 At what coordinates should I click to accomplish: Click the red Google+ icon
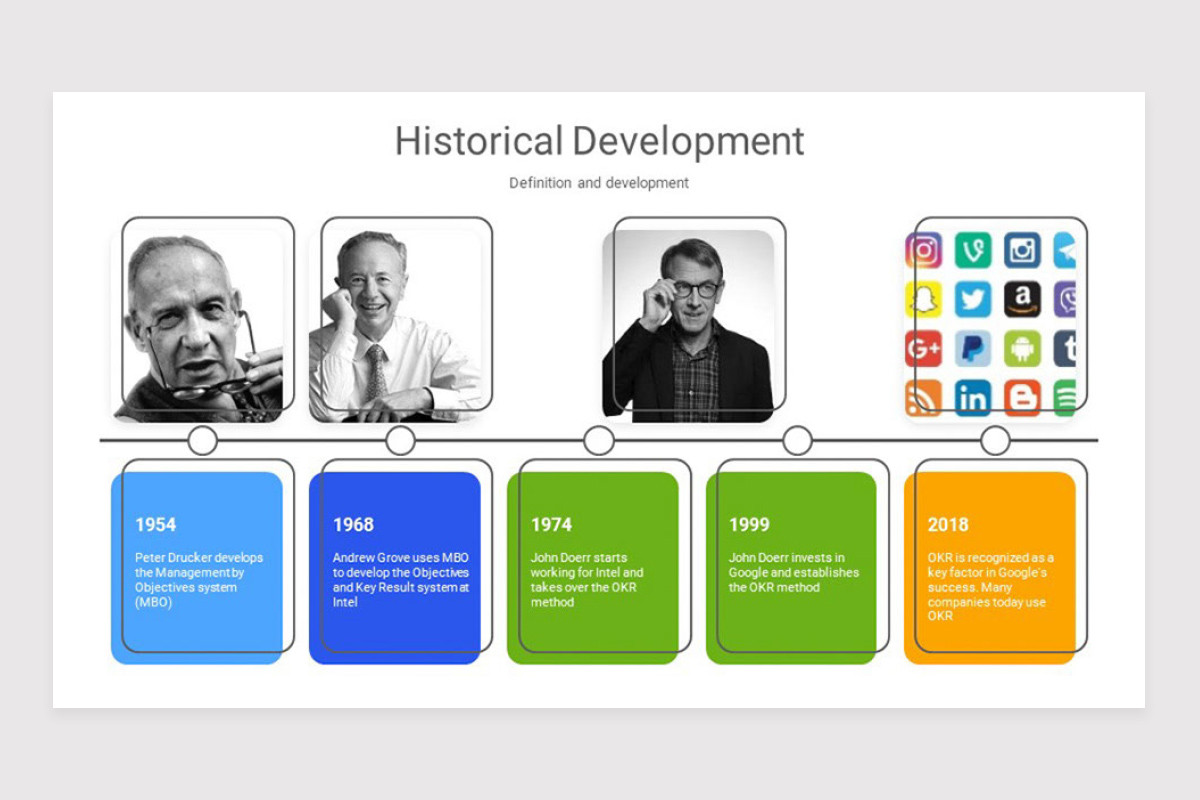pos(923,348)
